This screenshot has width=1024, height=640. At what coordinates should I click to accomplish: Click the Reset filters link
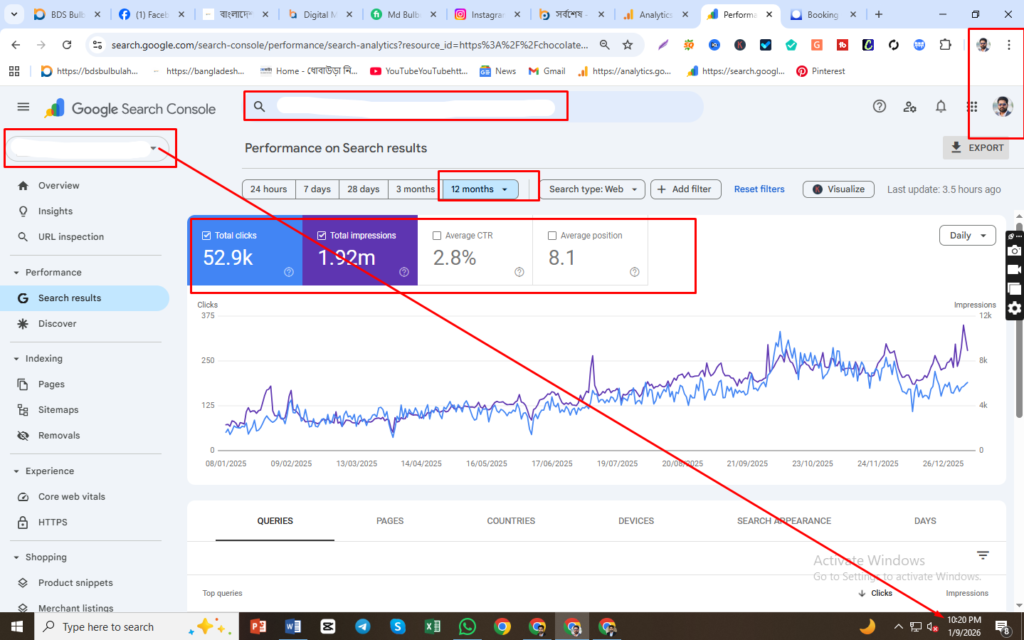point(759,189)
